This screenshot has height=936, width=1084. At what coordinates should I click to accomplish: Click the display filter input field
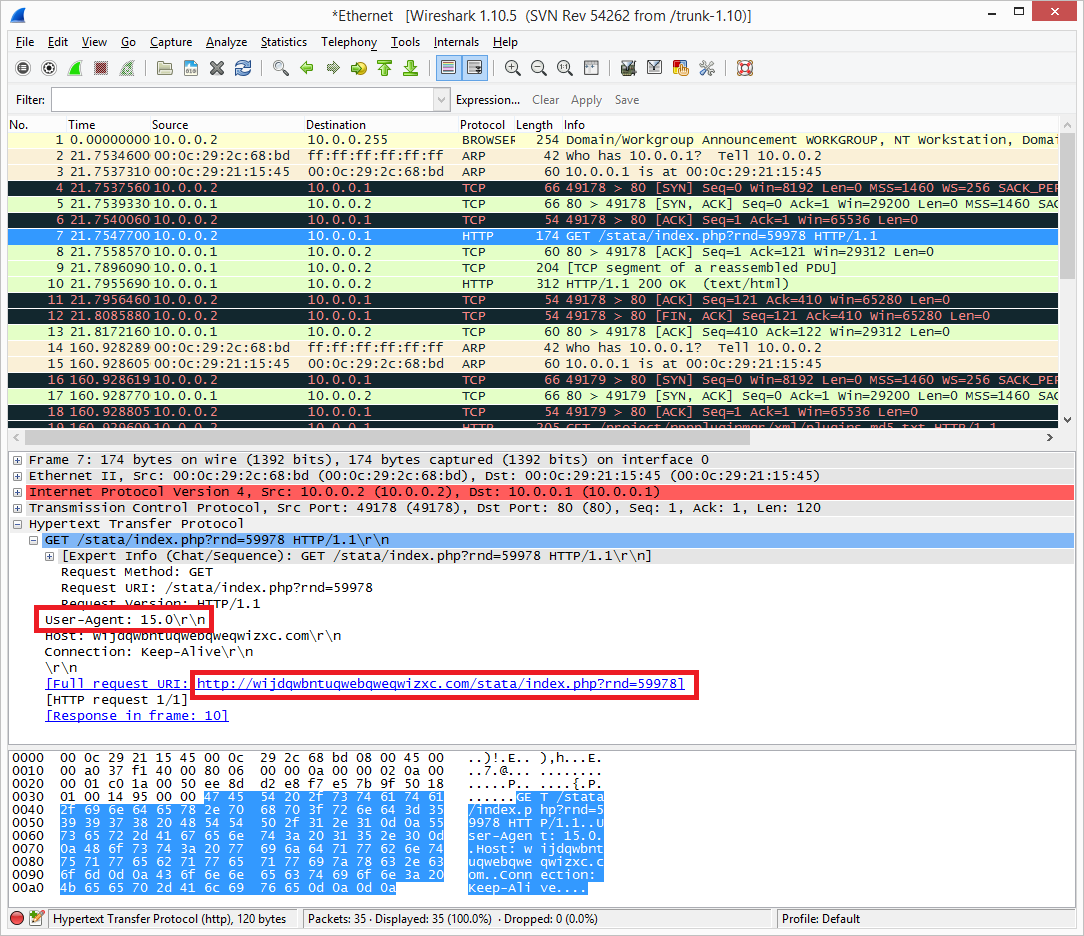click(x=243, y=100)
